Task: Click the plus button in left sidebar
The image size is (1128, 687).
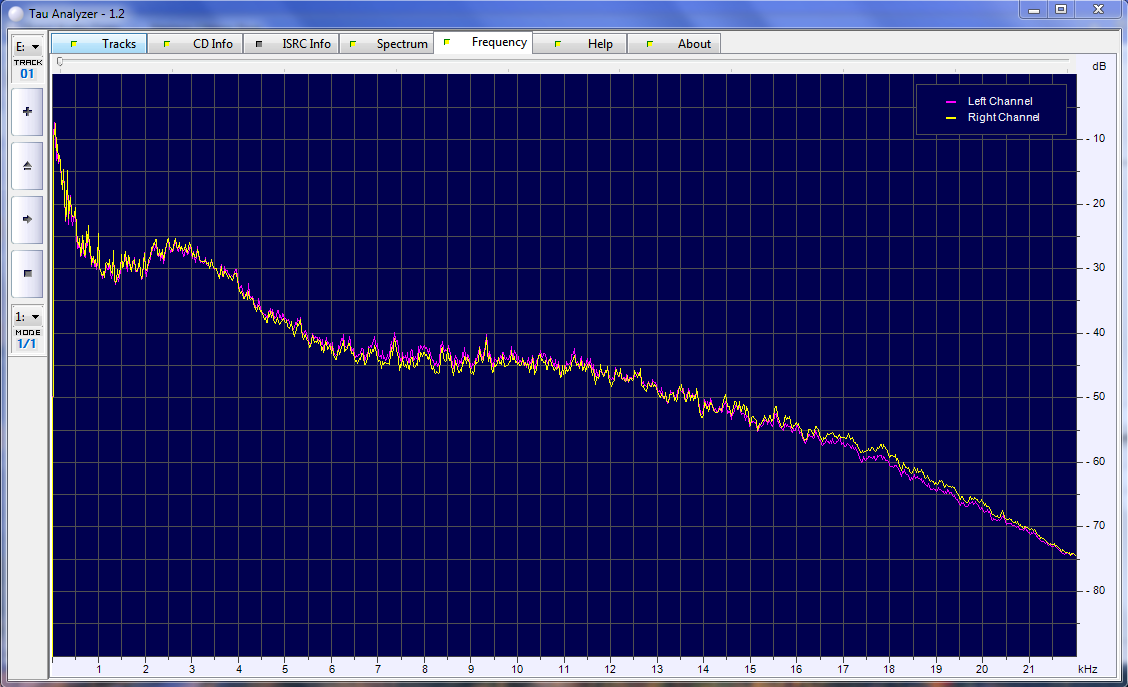Action: click(27, 112)
